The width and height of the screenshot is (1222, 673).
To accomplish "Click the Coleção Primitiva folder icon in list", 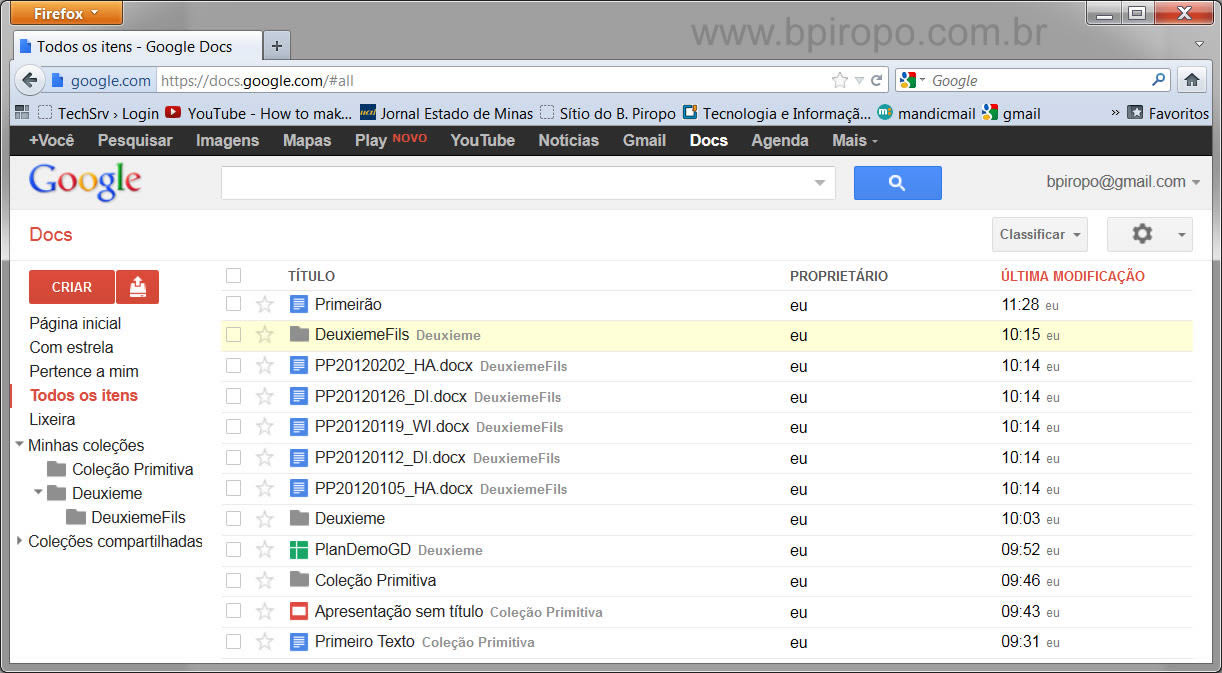I will tap(298, 580).
